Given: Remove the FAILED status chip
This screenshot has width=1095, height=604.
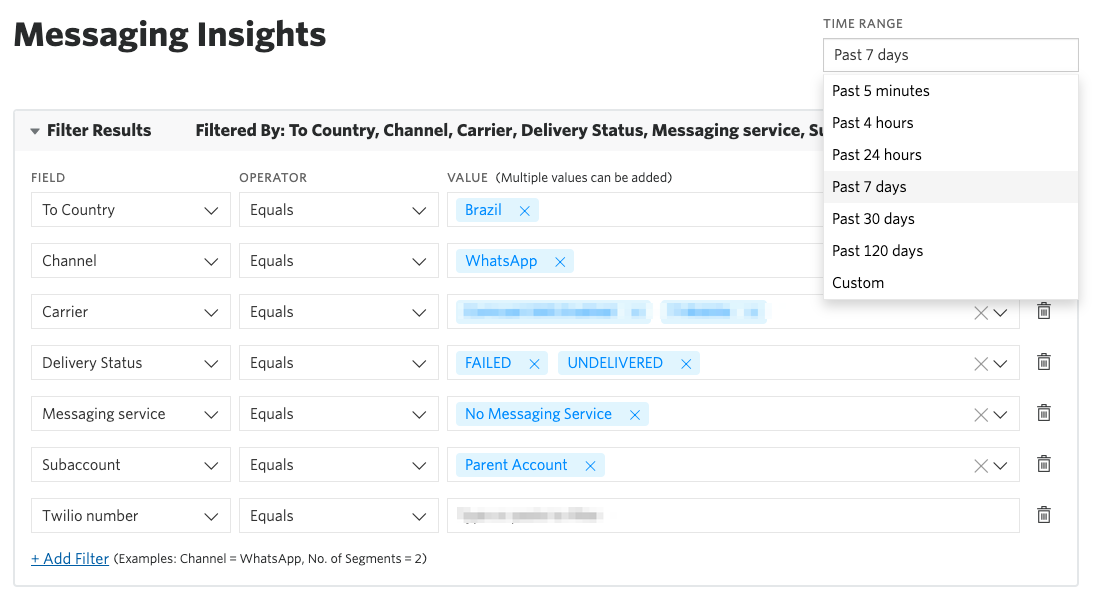Looking at the screenshot, I should 533,363.
